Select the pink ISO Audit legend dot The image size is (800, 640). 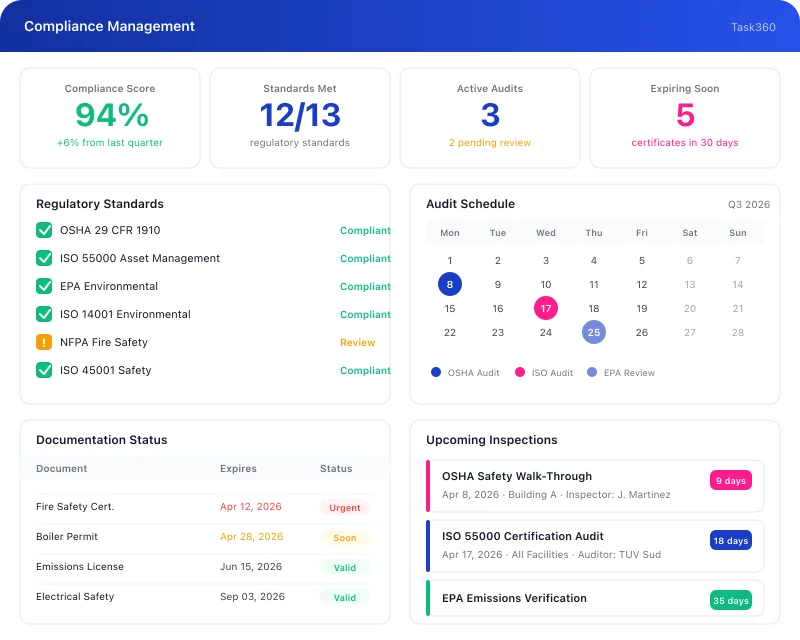[518, 372]
